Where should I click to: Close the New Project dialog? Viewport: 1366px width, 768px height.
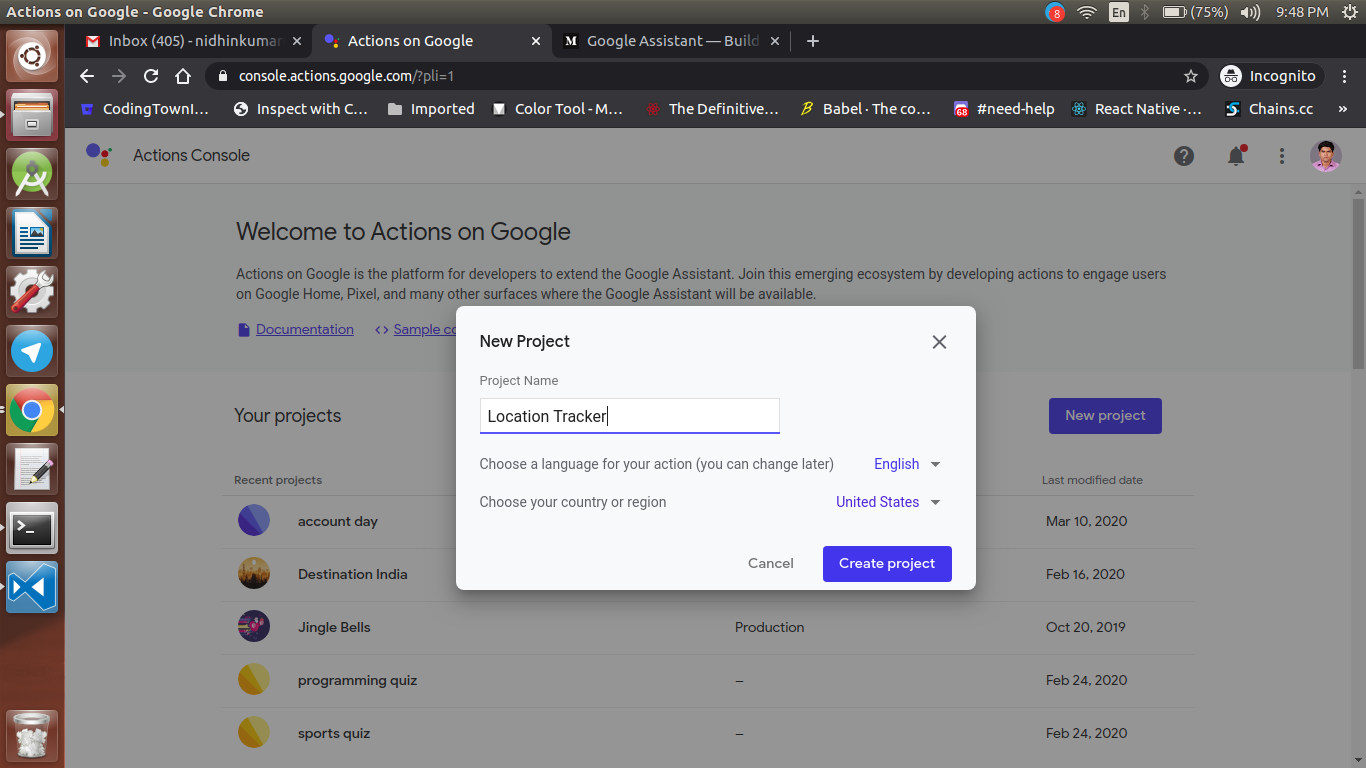(x=939, y=342)
